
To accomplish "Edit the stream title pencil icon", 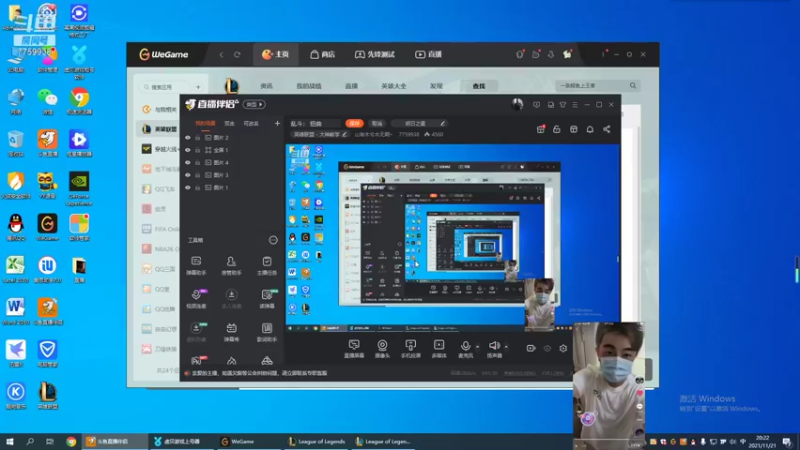I will click(442, 123).
